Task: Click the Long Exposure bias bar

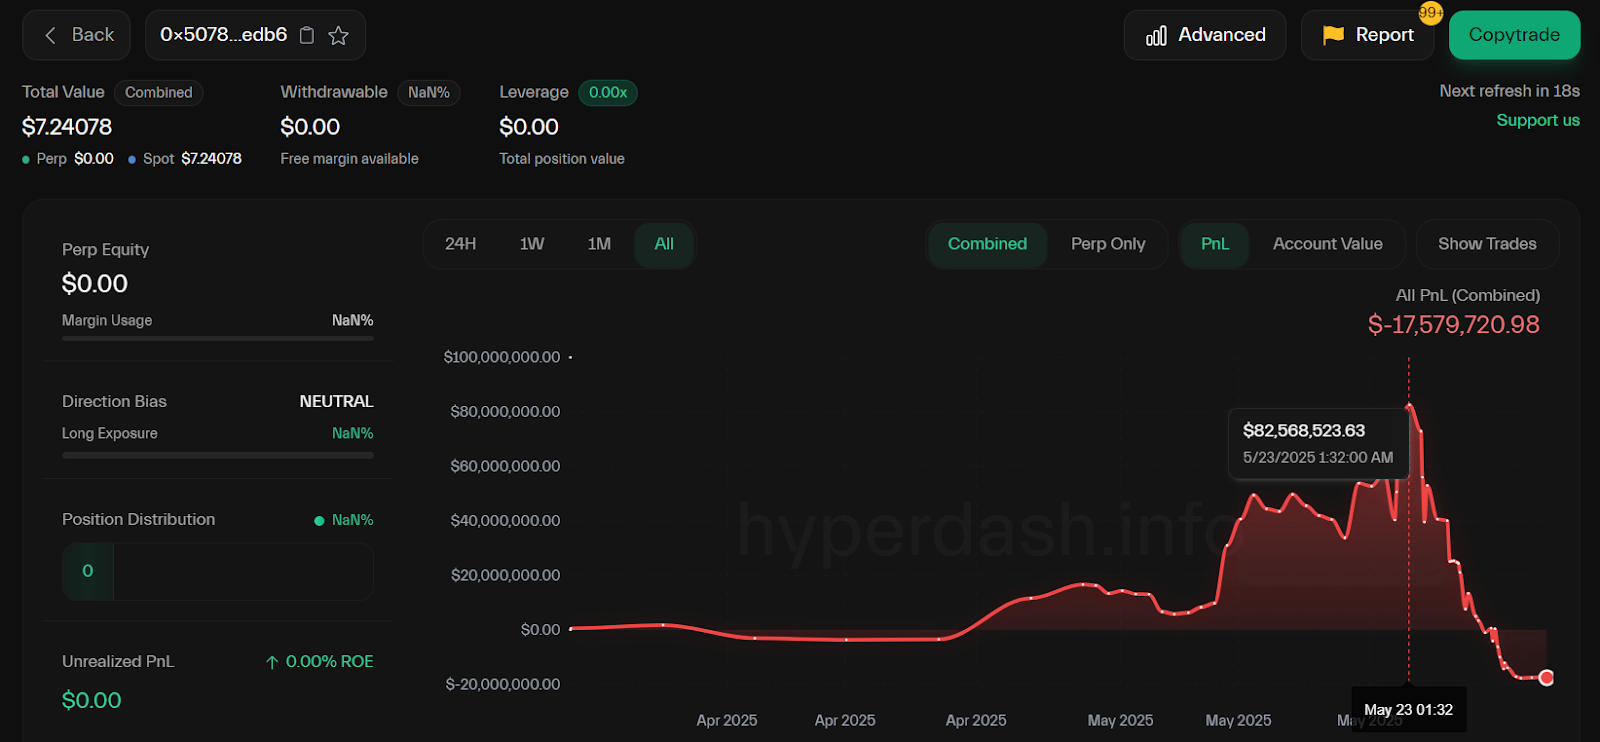Action: click(x=217, y=455)
